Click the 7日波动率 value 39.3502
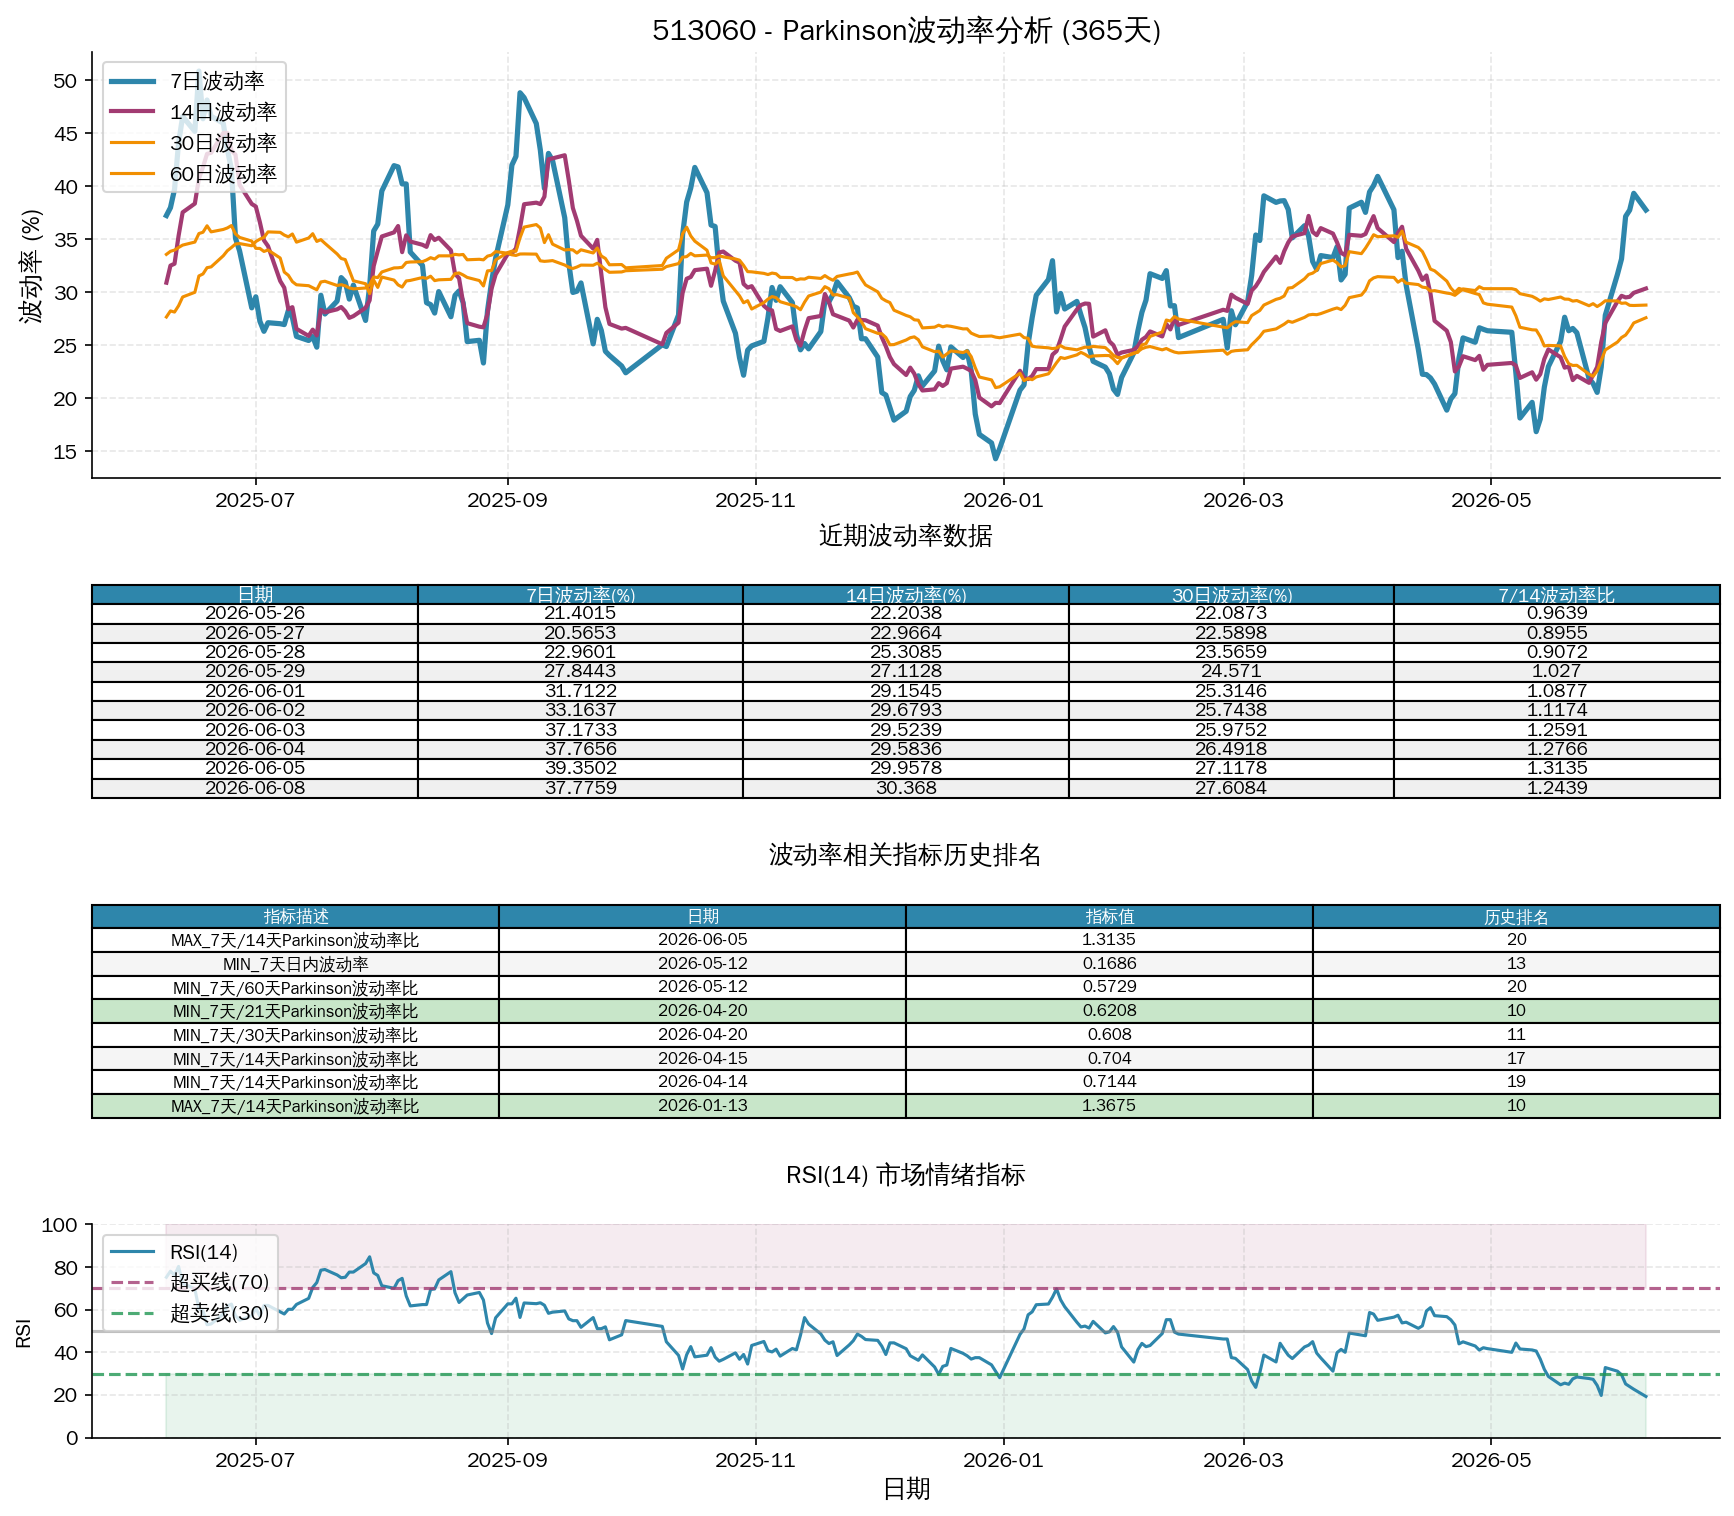Viewport: 1734px width, 1516px height. click(580, 768)
